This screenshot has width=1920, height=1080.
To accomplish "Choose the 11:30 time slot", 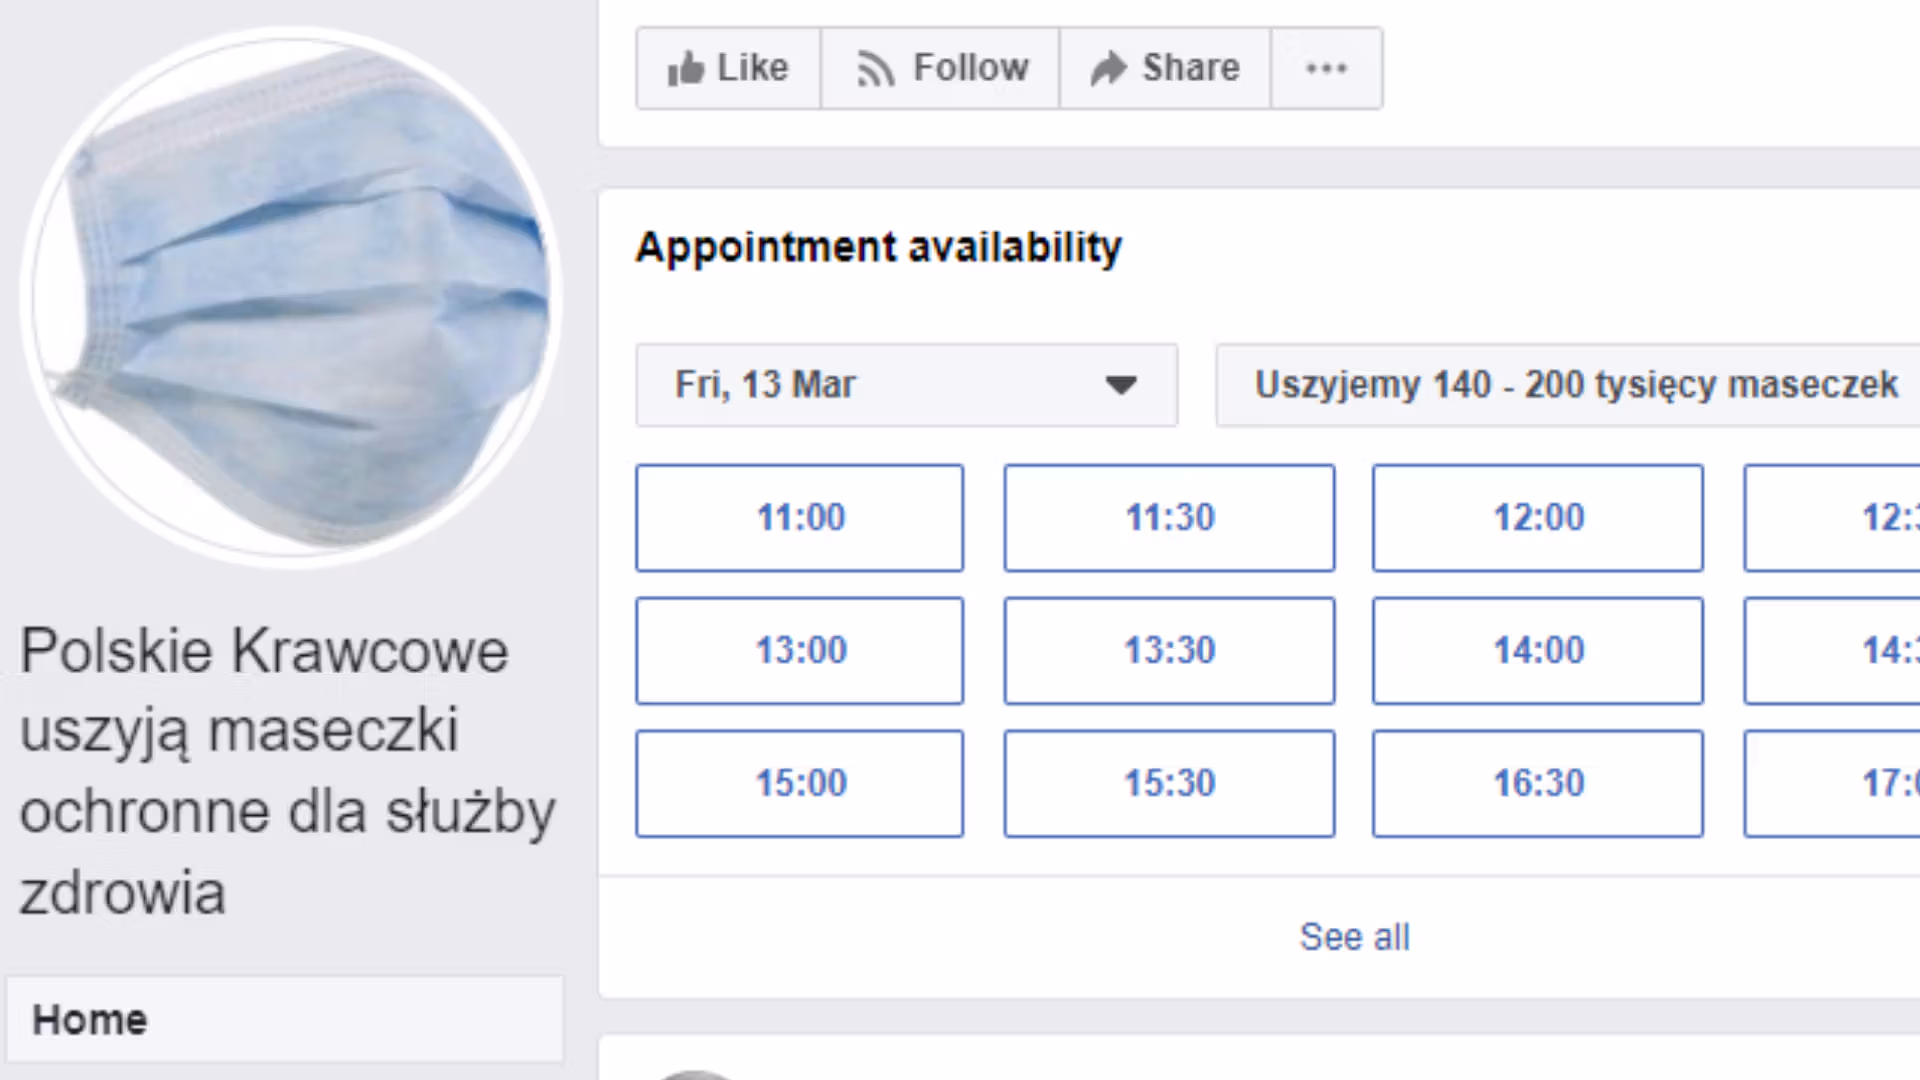I will point(1169,518).
